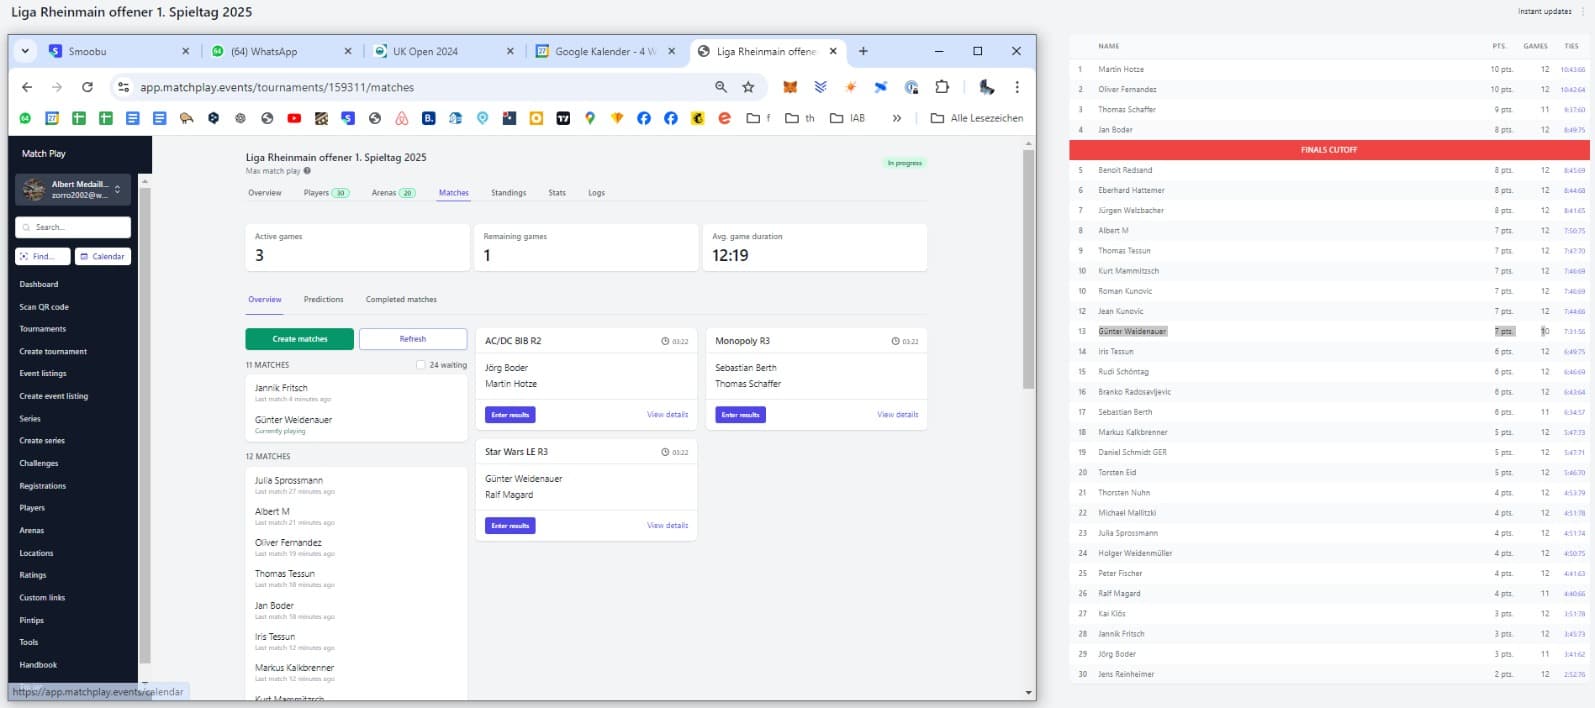This screenshot has height=708, width=1595.
Task: Click Martin Hotze in the standings list
Action: (1121, 69)
